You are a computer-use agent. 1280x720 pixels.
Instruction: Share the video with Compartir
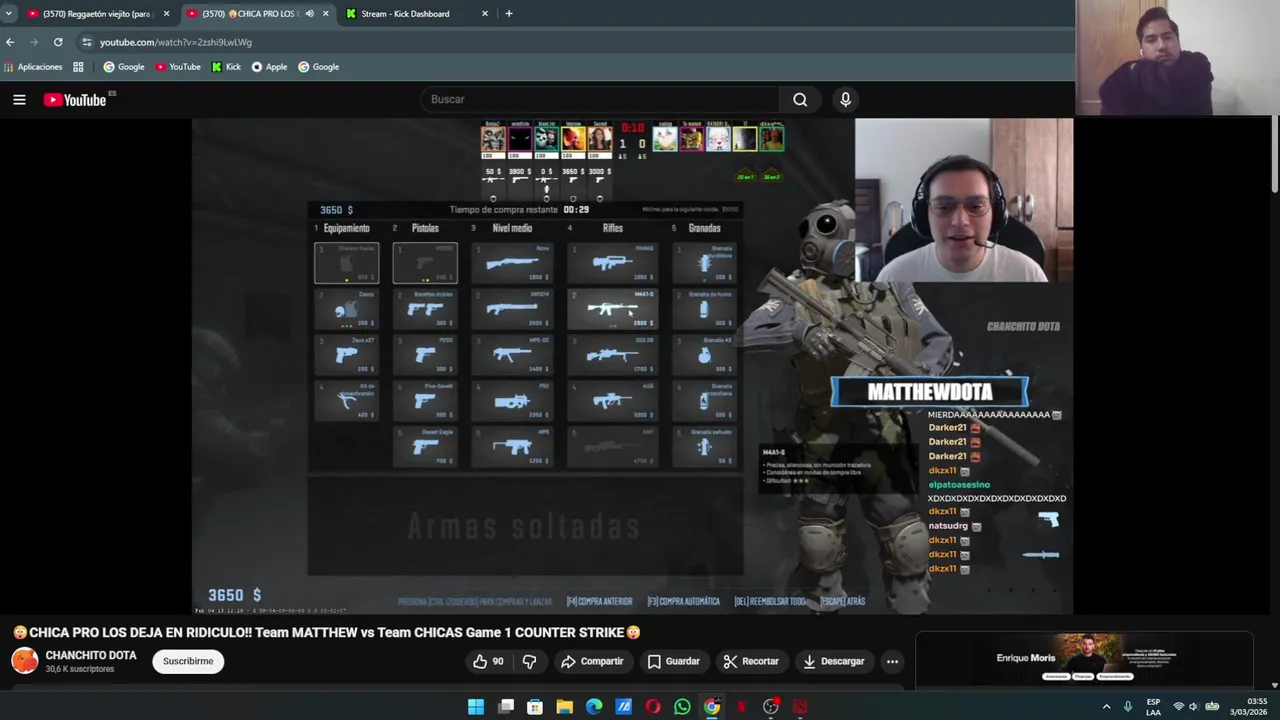tap(592, 661)
